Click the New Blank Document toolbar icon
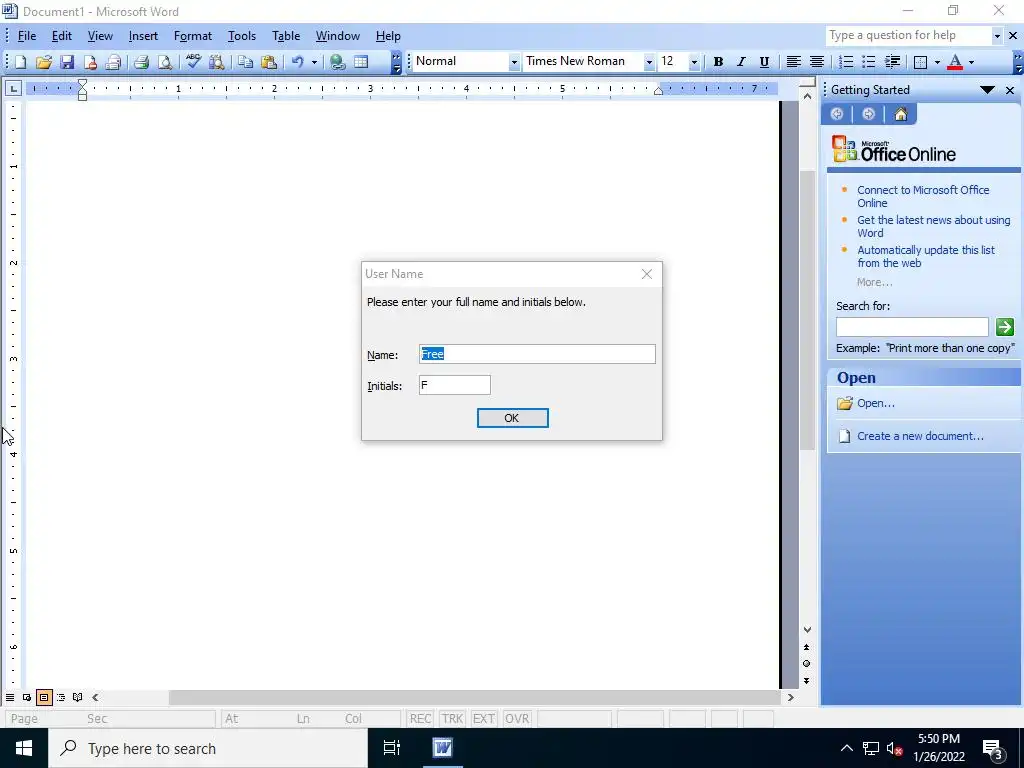The height and width of the screenshot is (768, 1024). (21, 62)
